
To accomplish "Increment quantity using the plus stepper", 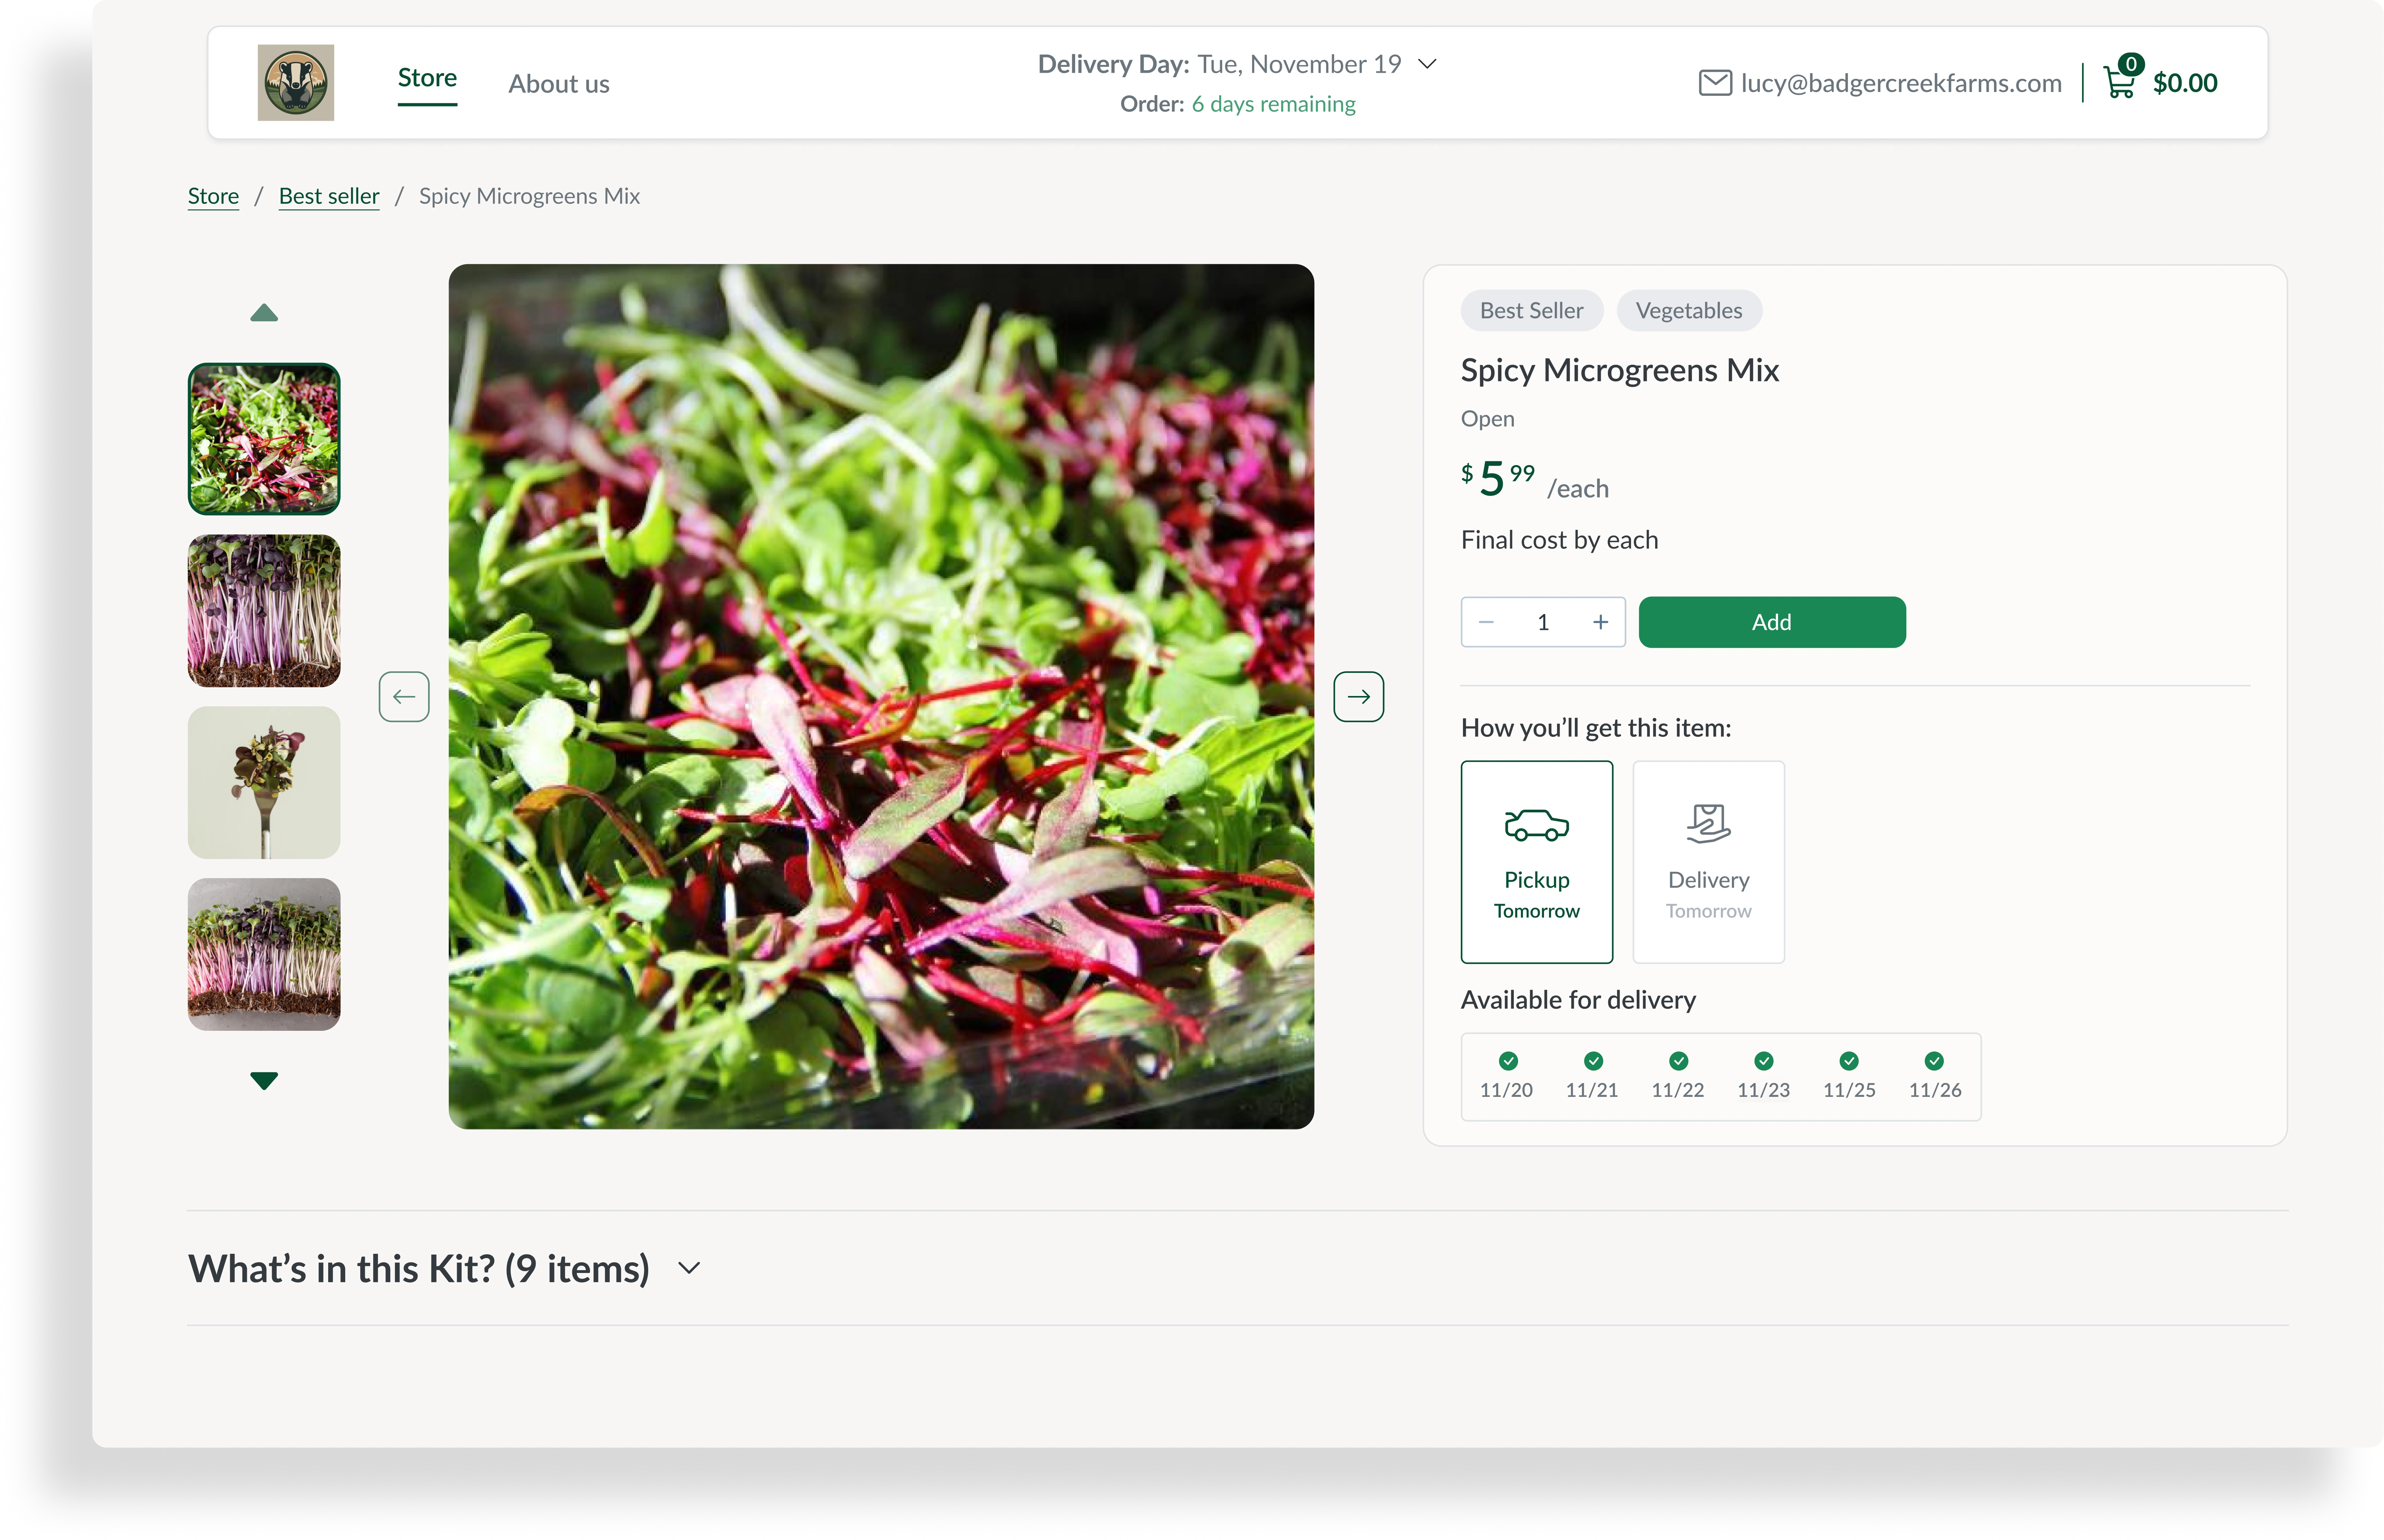I will (1600, 621).
